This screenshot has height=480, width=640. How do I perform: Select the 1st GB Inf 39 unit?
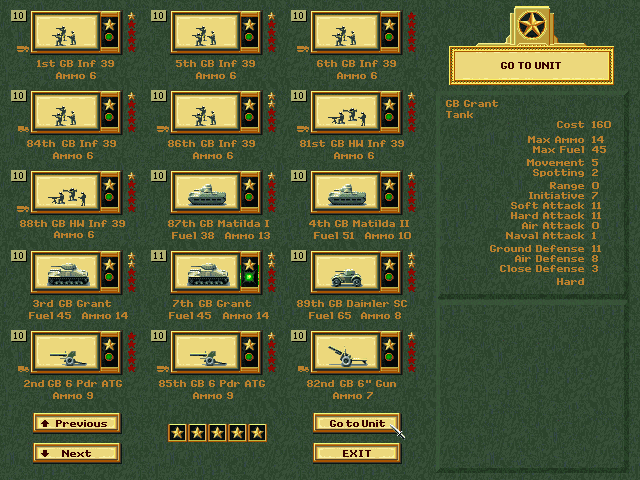[65, 33]
